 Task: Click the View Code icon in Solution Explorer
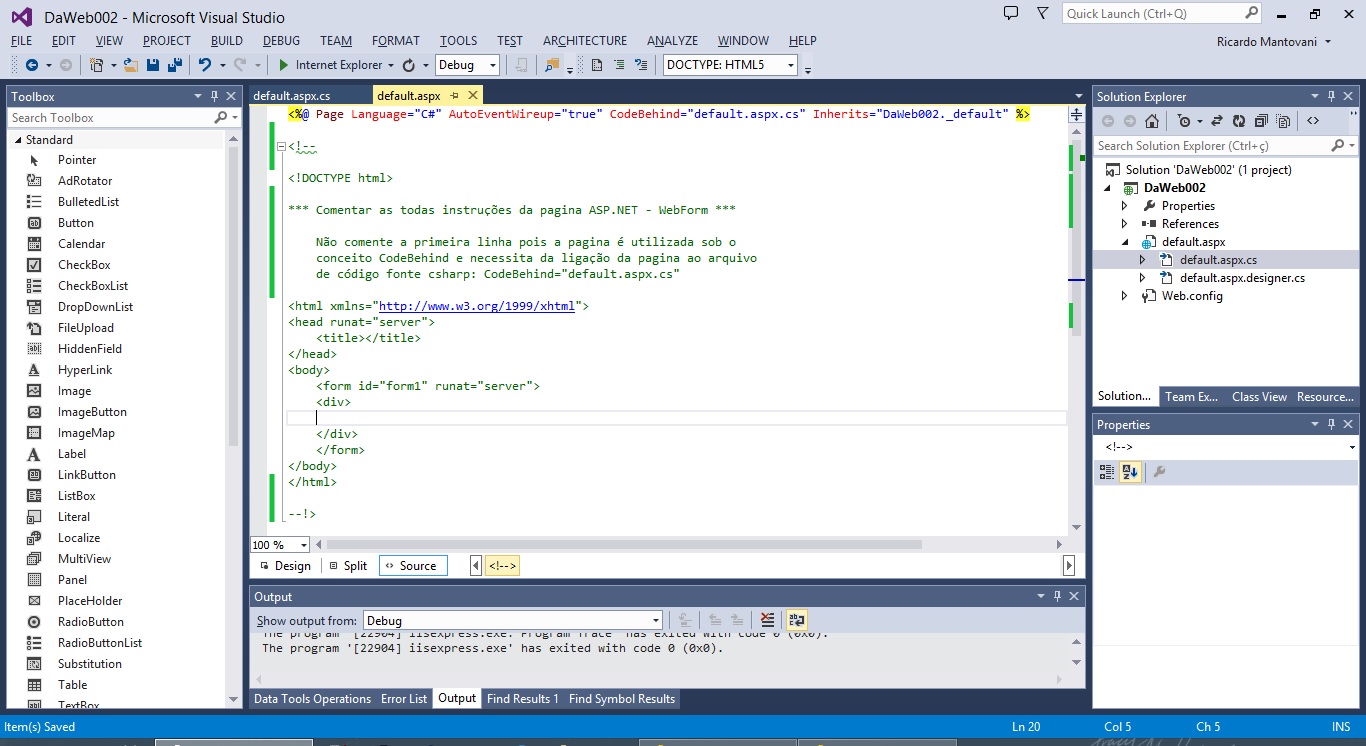[x=1313, y=121]
